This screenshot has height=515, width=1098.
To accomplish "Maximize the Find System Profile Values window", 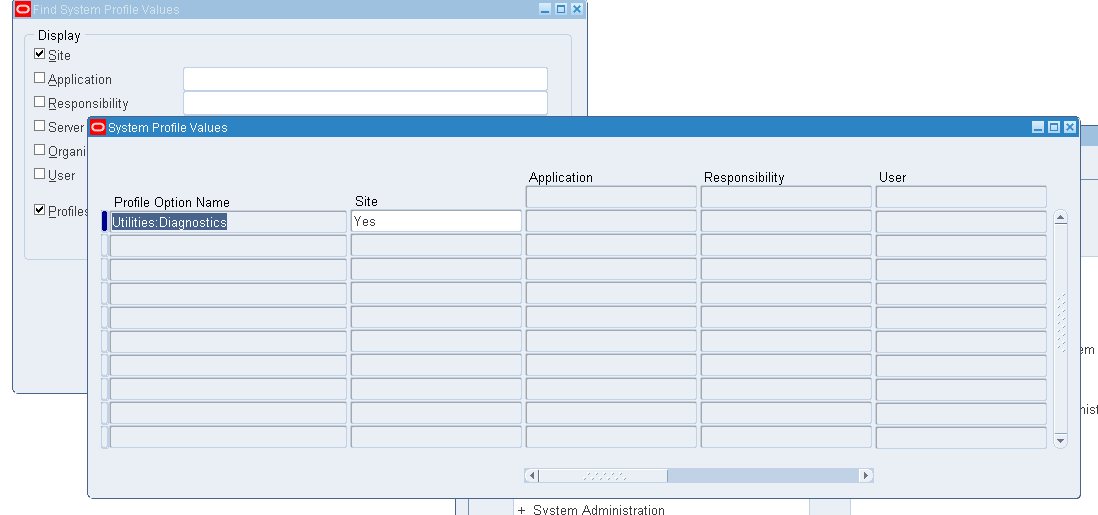I will (x=561, y=9).
